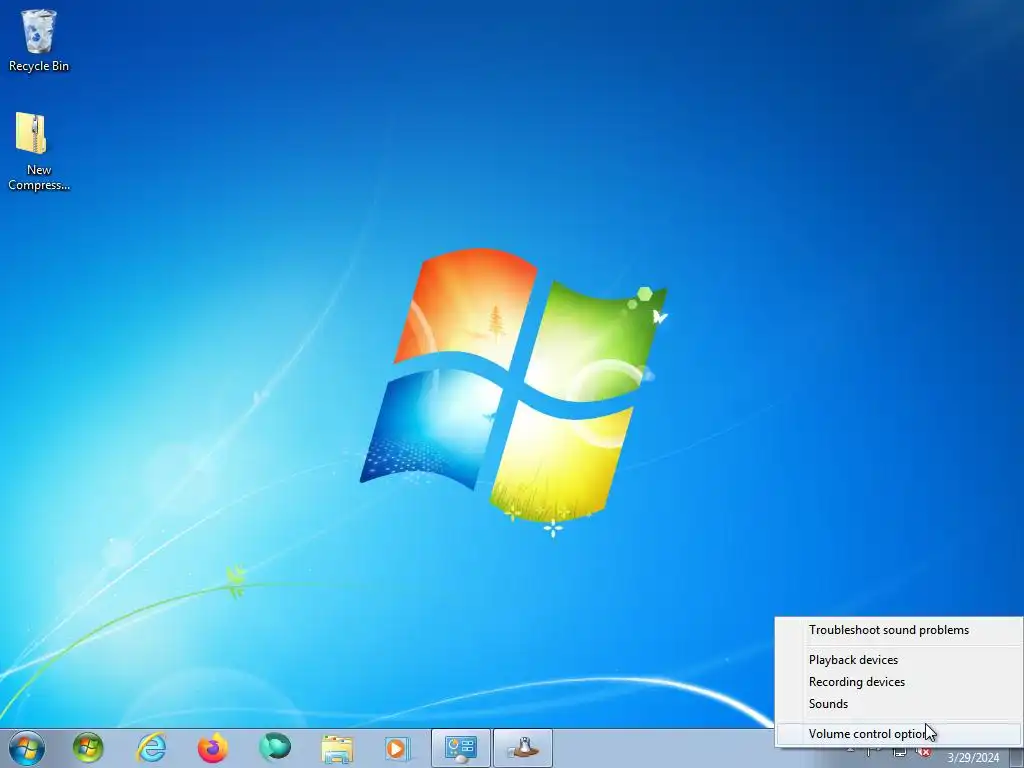Click the muted volume tray icon
The image size is (1024, 768).
pyautogui.click(x=923, y=752)
